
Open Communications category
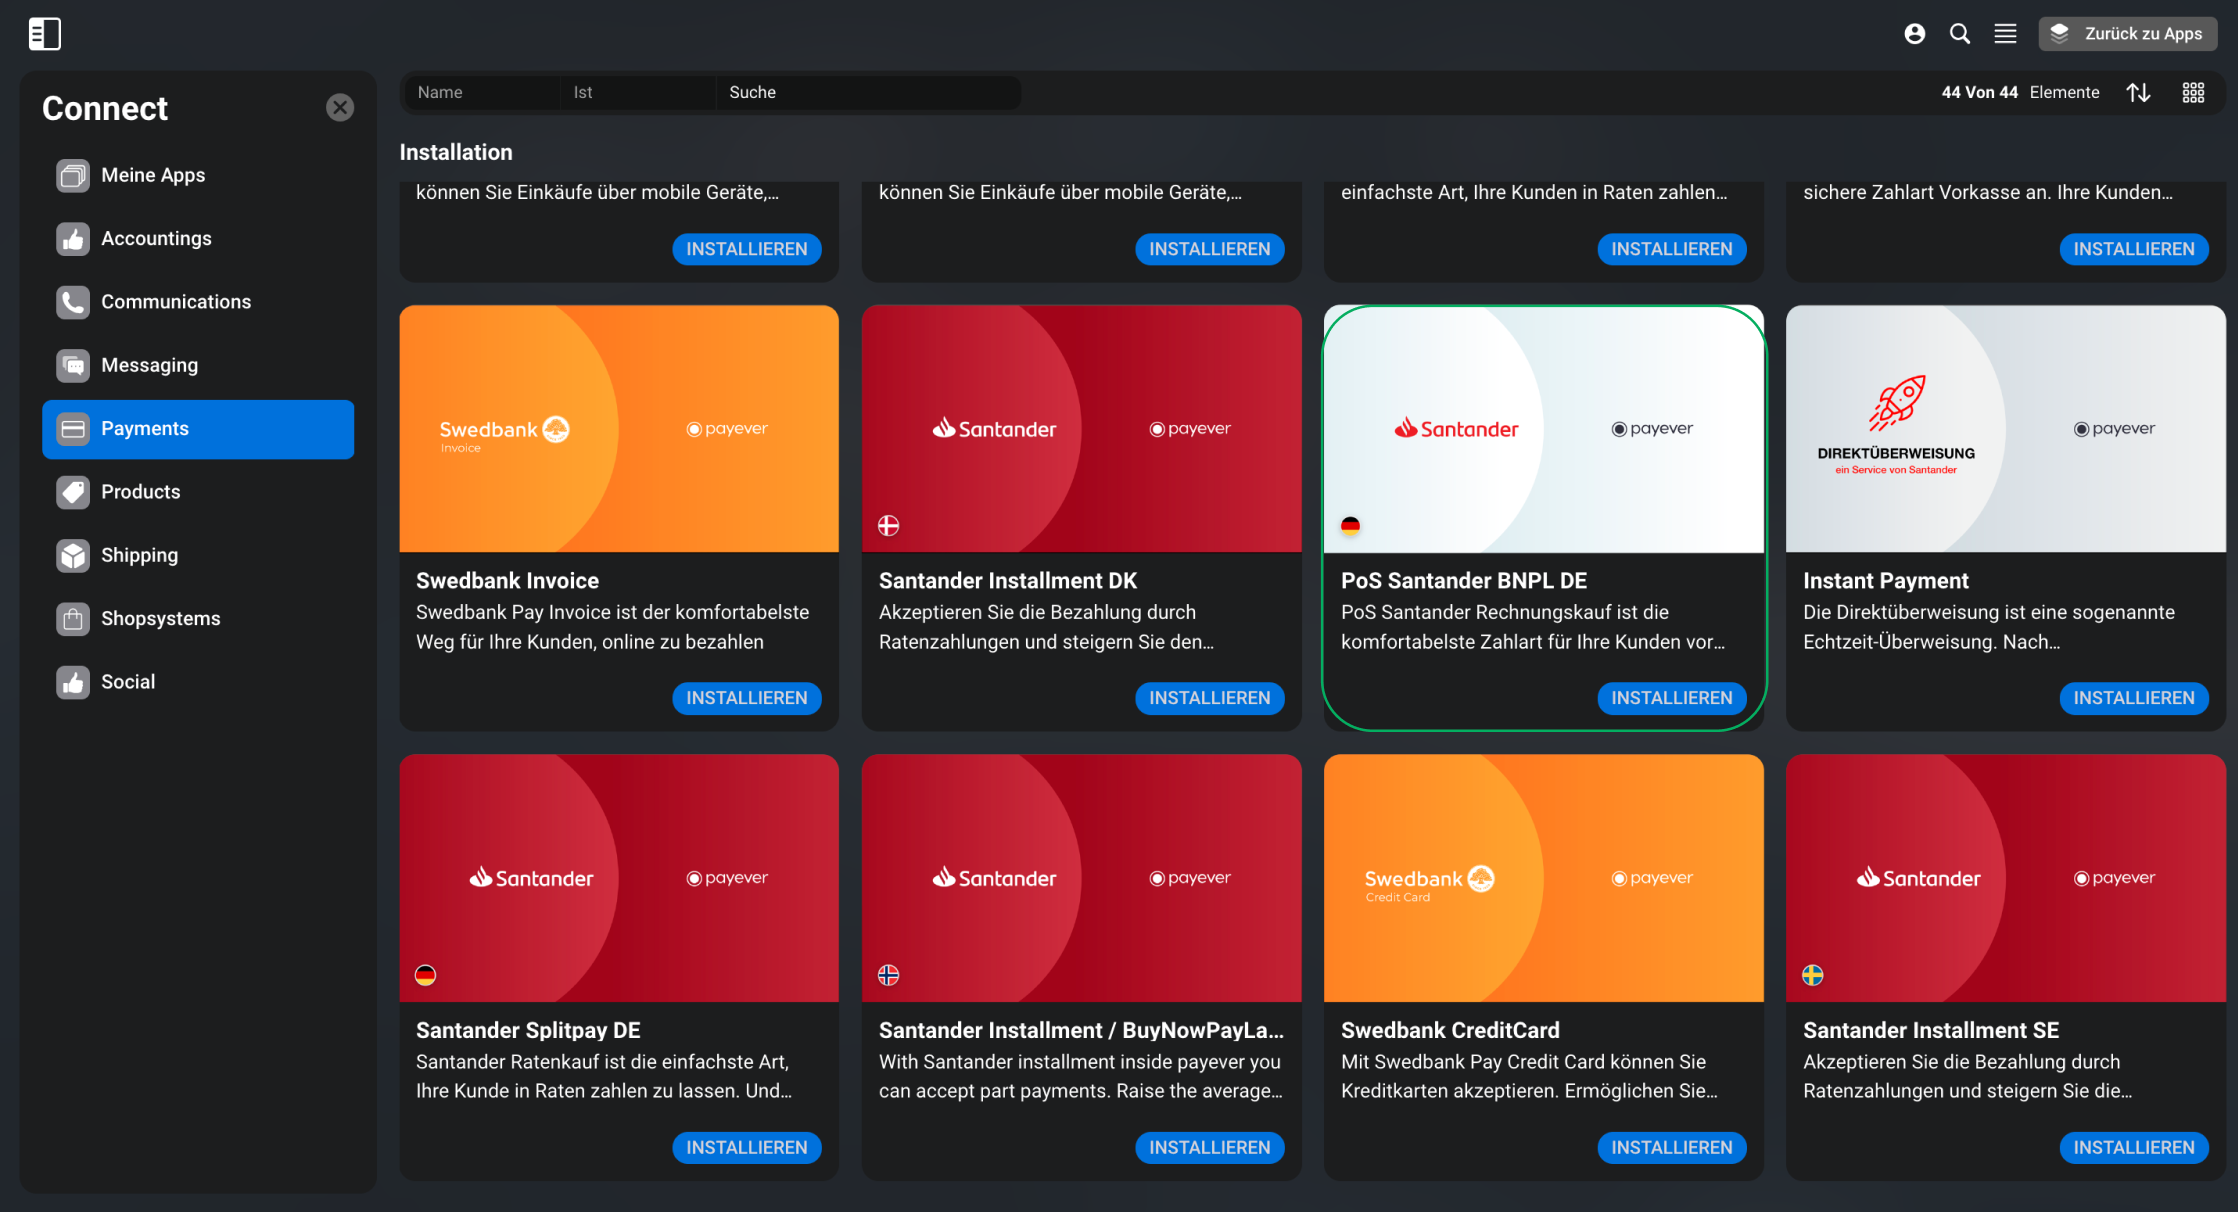[198, 302]
